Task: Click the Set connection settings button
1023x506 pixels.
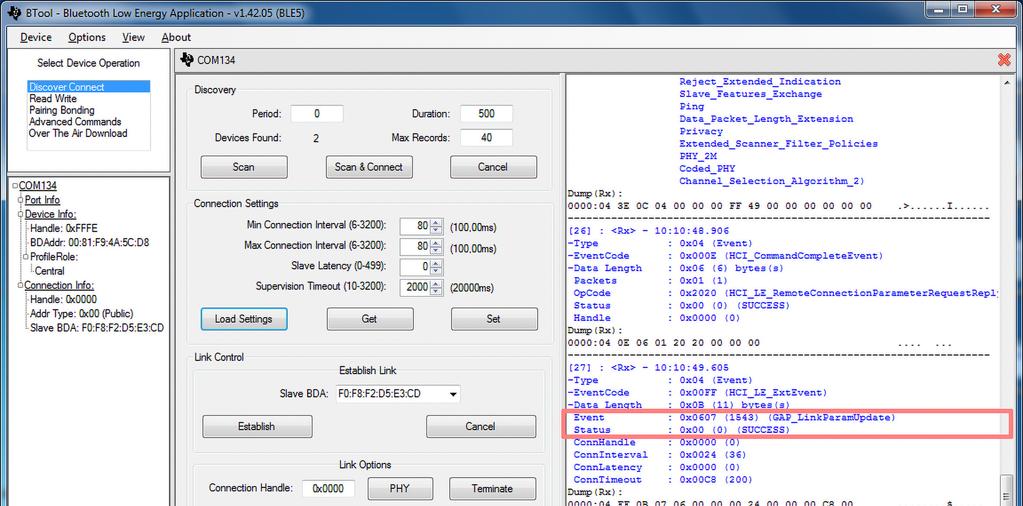Action: (494, 319)
